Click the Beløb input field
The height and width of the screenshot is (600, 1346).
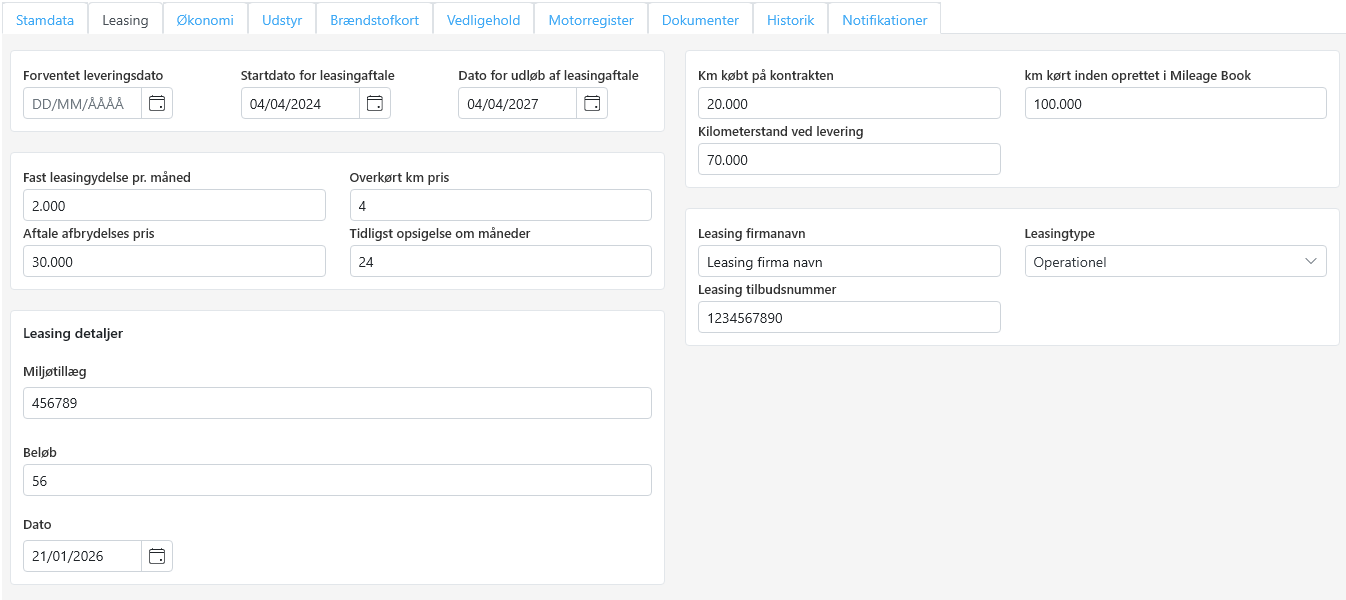(337, 480)
